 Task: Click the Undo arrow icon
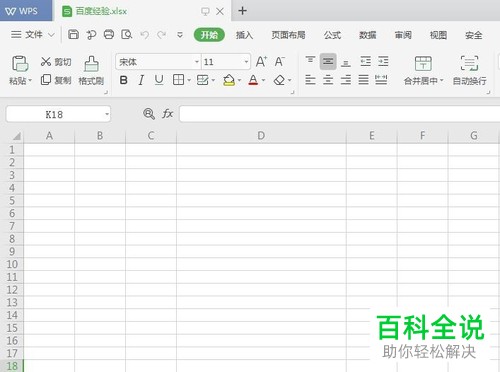144,35
